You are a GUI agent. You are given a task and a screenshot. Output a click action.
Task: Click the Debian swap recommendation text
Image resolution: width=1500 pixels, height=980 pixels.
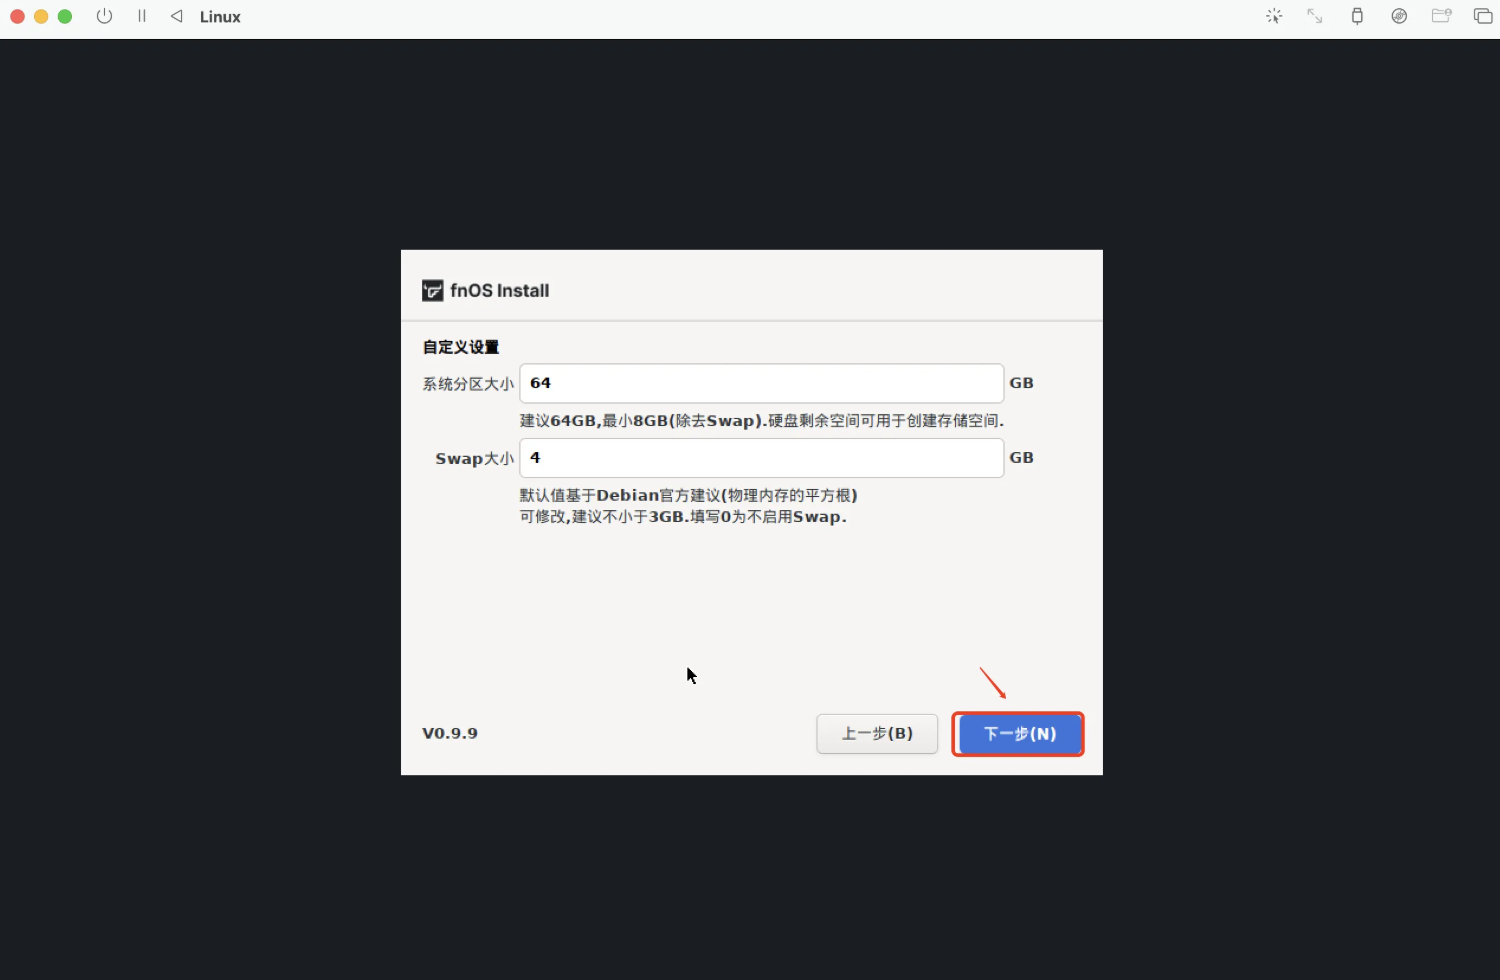coord(689,495)
